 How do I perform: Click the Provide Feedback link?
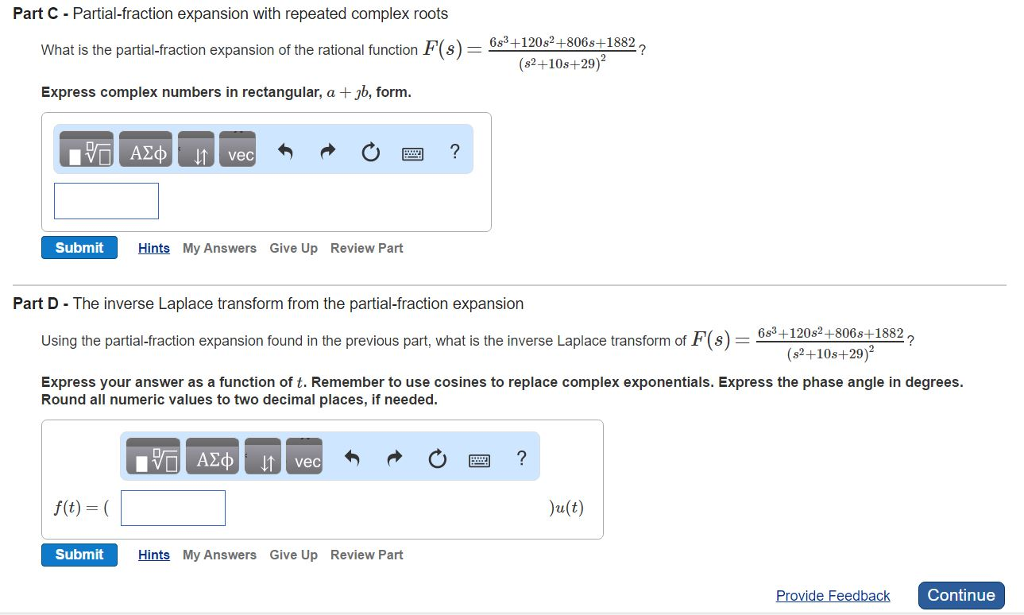(833, 595)
